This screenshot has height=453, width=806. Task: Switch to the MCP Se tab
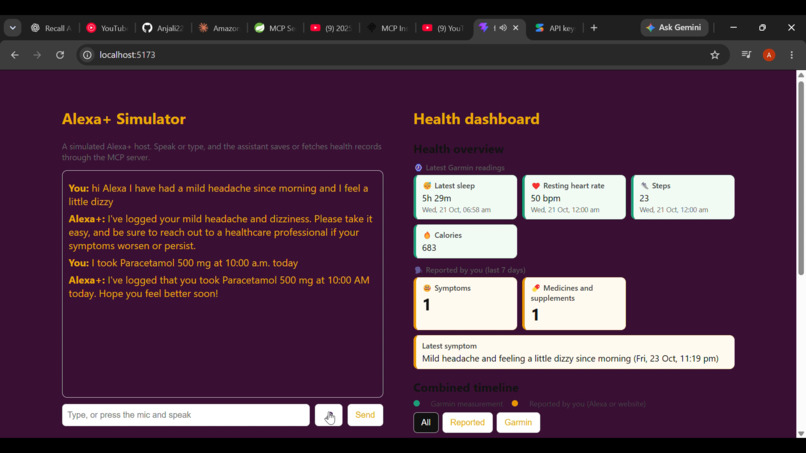pyautogui.click(x=276, y=28)
